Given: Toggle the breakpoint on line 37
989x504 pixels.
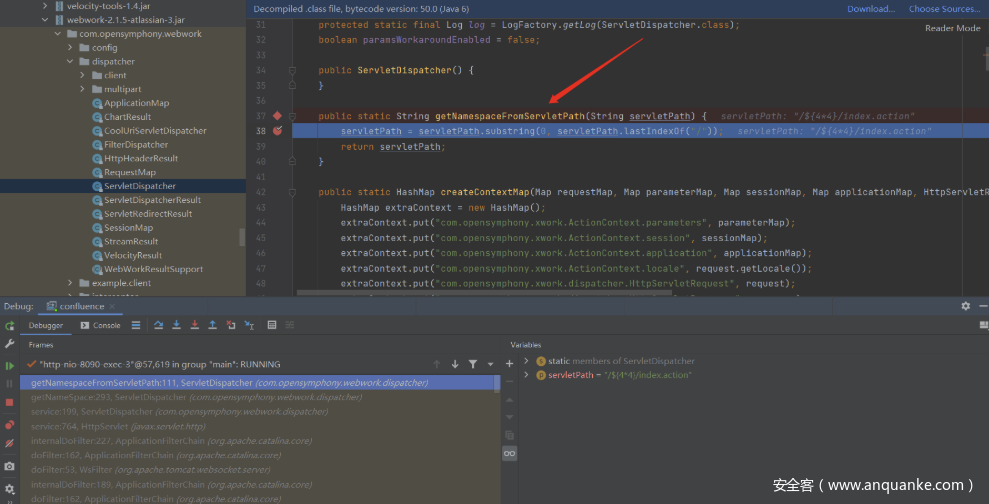Looking at the screenshot, I should point(277,116).
